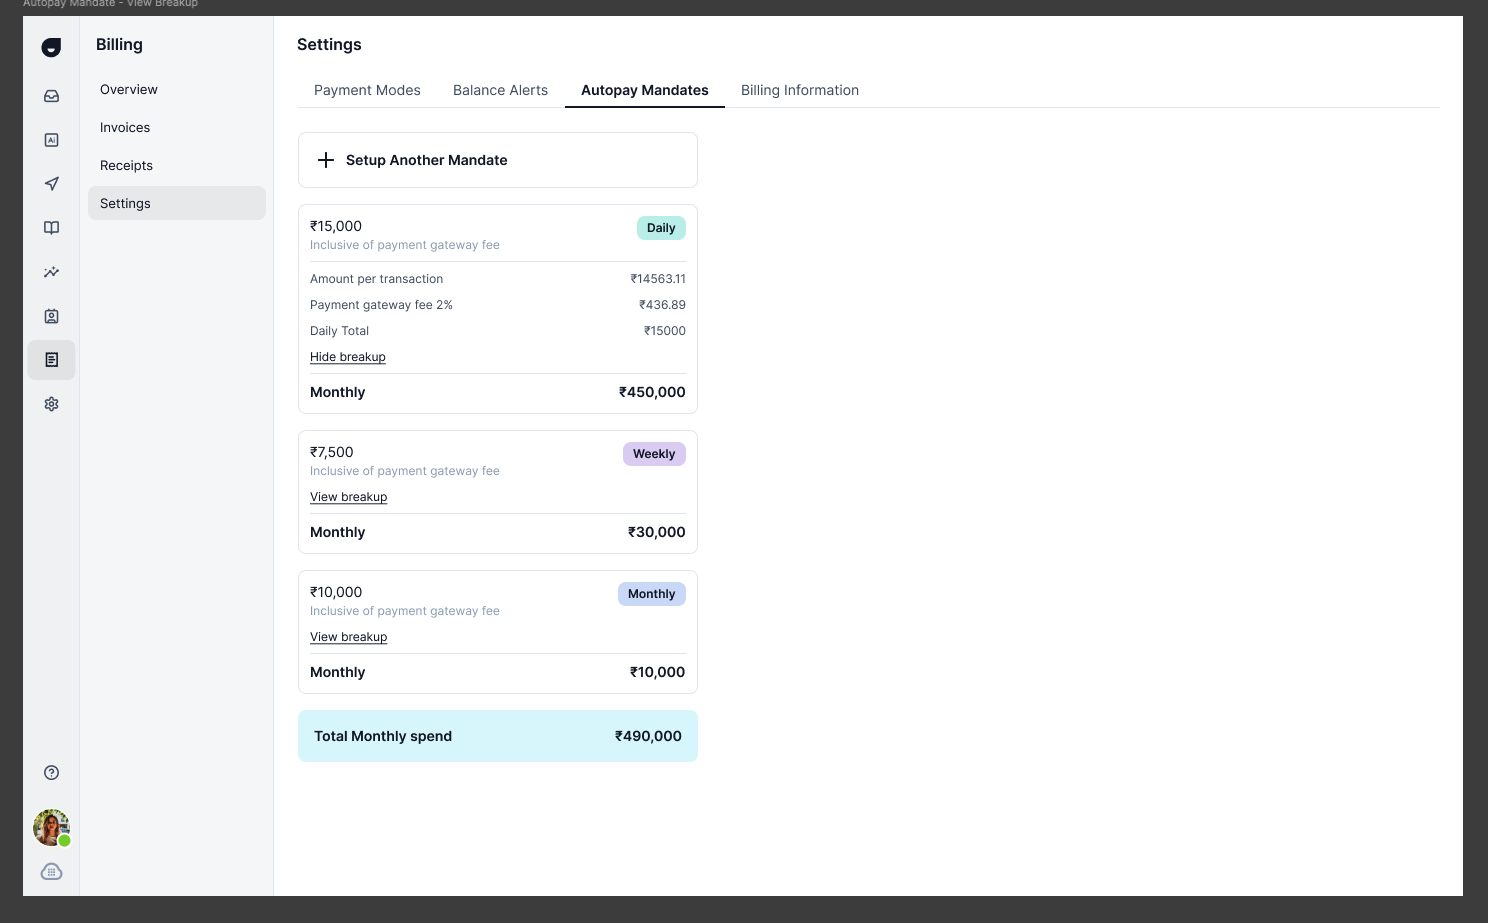Click the plus icon for new mandate
Viewport: 1488px width, 923px height.
pyautogui.click(x=326, y=160)
